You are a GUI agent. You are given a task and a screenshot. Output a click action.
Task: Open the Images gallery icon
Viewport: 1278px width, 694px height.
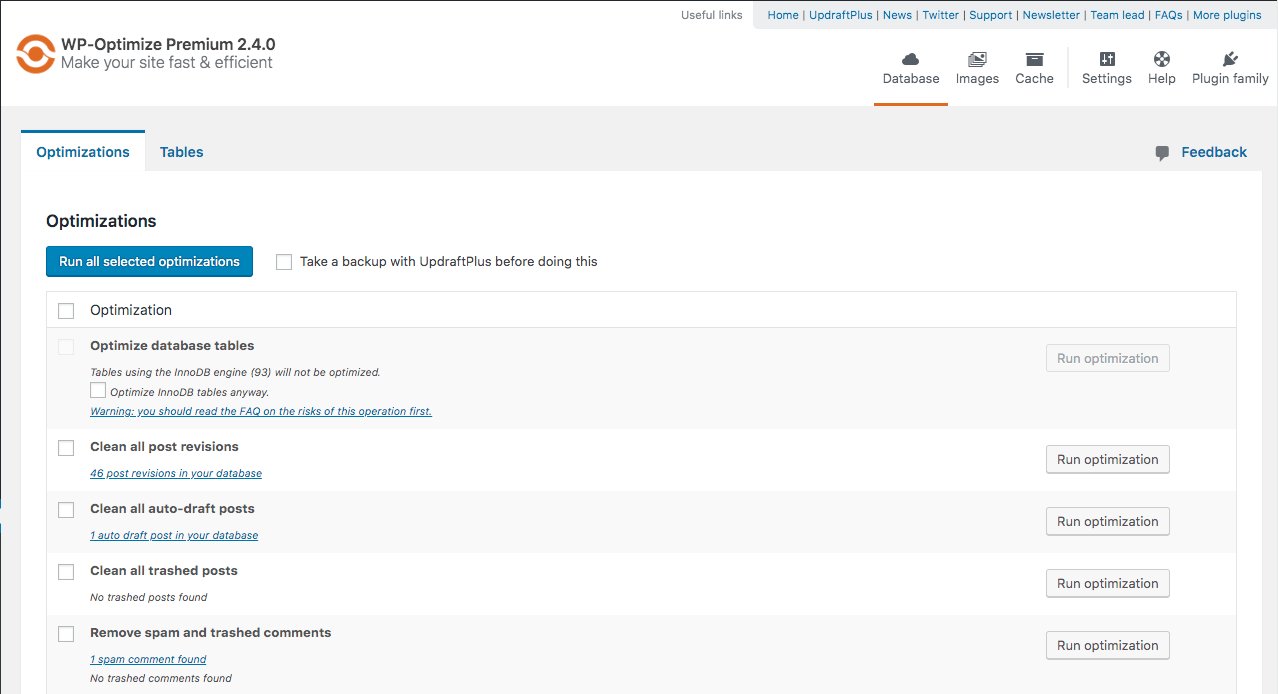[977, 59]
